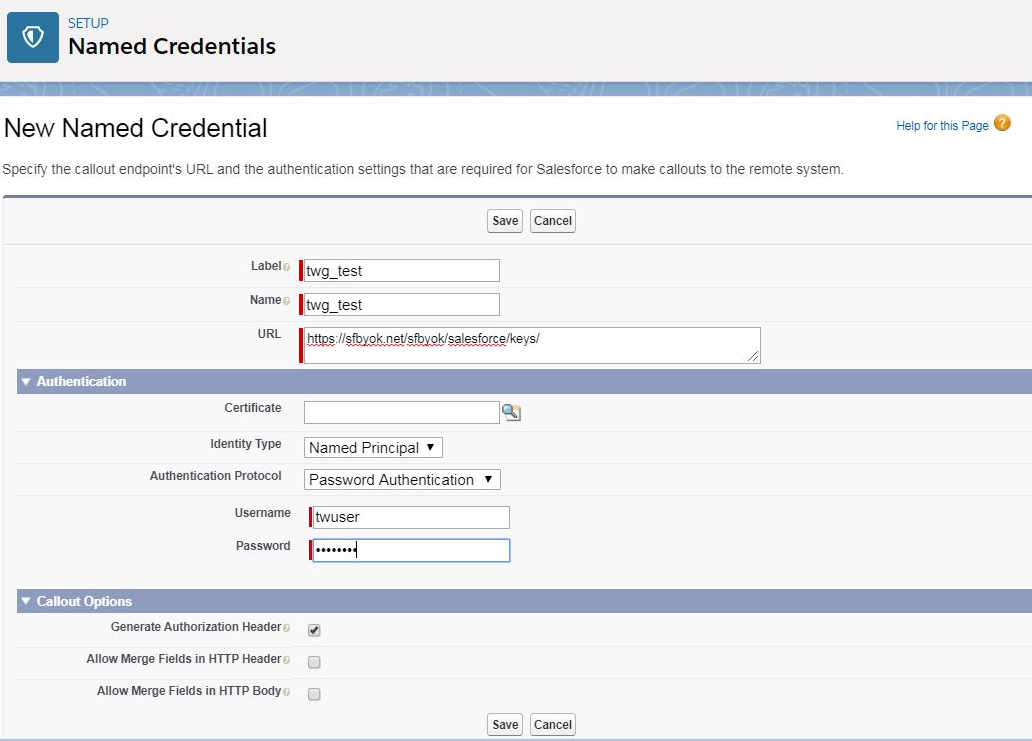Collapse the Callout Options section
This screenshot has width=1032, height=741.
click(x=26, y=602)
